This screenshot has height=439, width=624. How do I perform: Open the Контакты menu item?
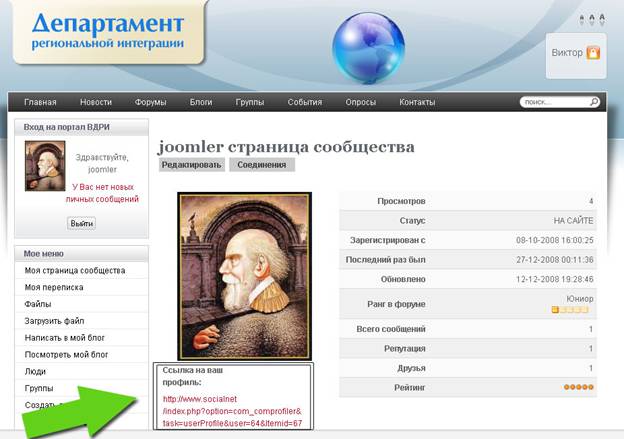pyautogui.click(x=417, y=102)
